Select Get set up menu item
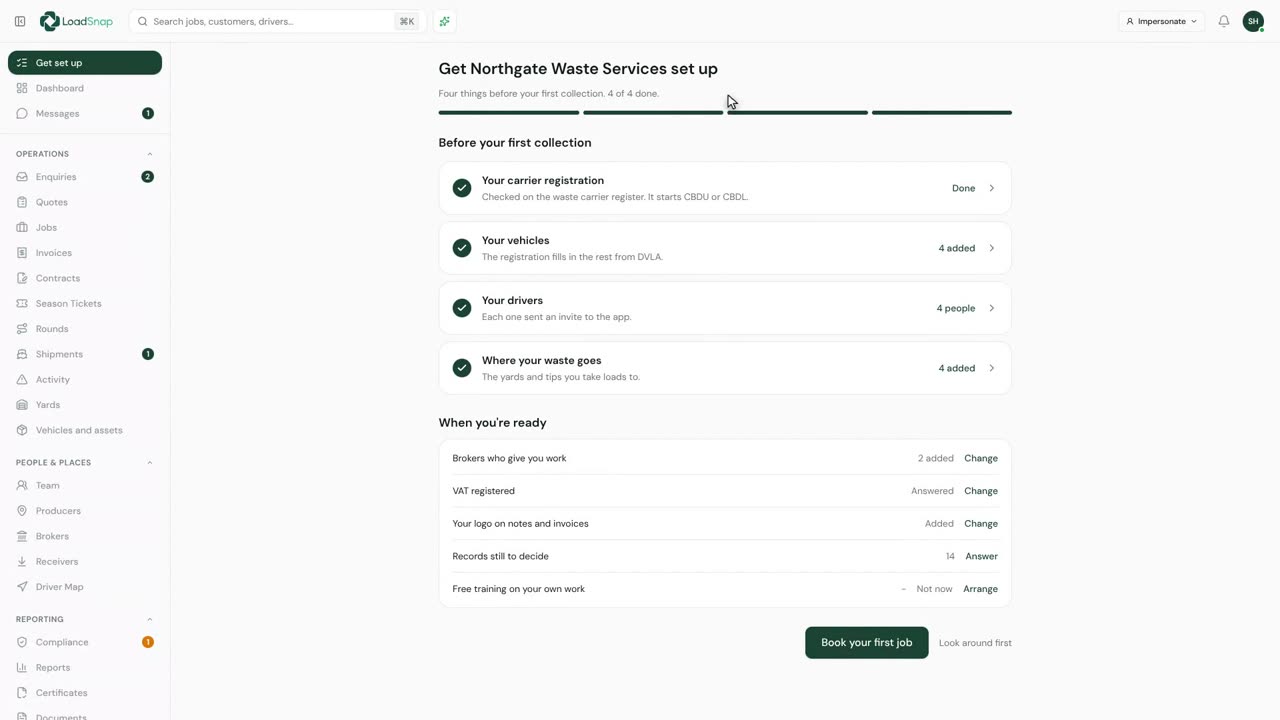This screenshot has width=1280, height=720. pyautogui.click(x=85, y=63)
